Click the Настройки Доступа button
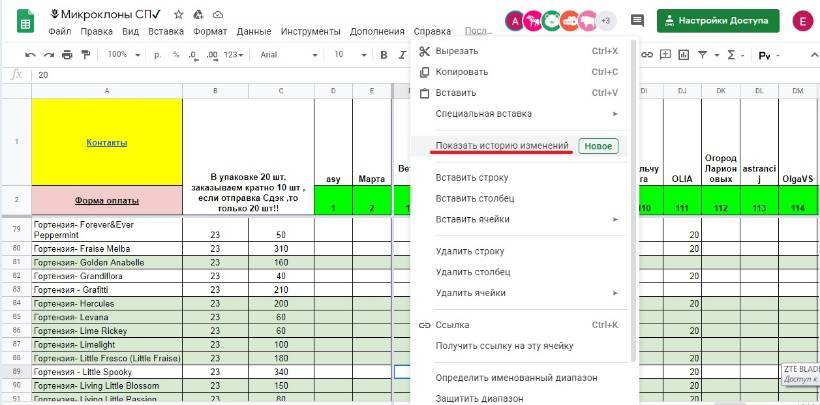 click(x=716, y=20)
